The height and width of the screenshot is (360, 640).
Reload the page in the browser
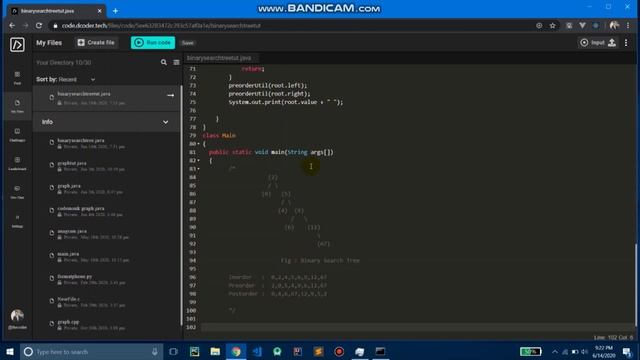tap(39, 25)
